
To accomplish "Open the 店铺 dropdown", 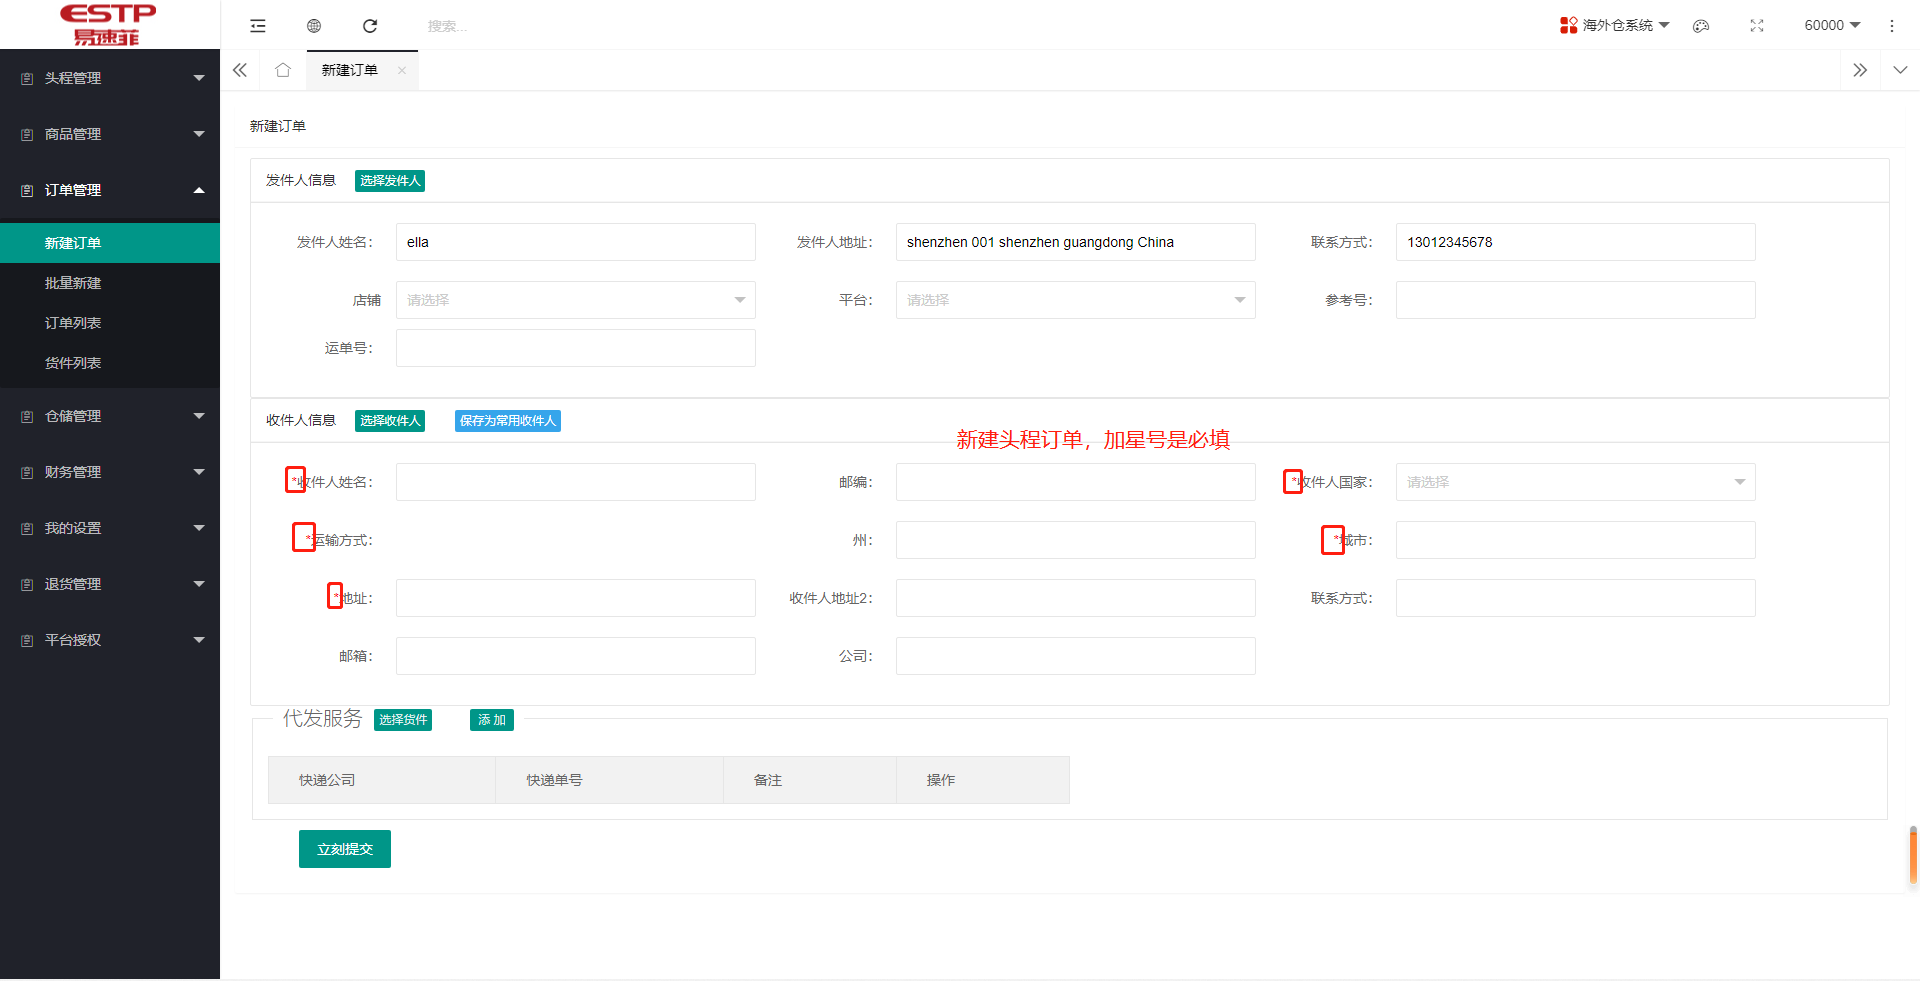I will pyautogui.click(x=575, y=300).
